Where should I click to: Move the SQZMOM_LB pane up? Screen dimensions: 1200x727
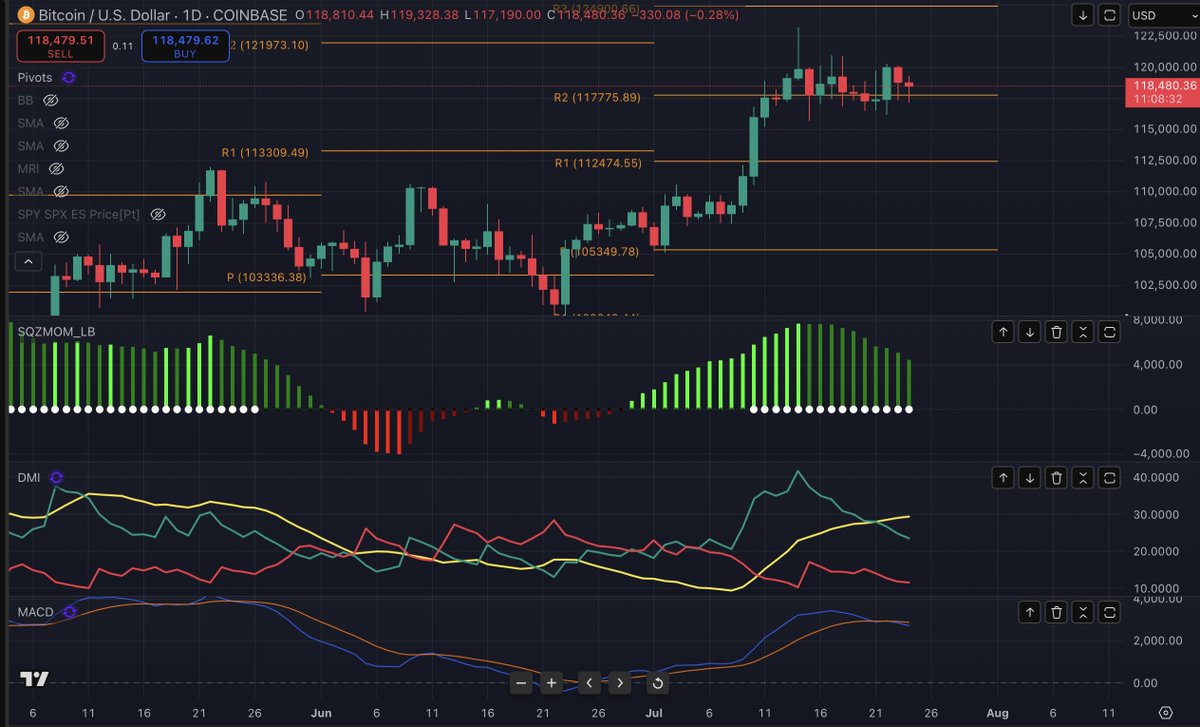[1003, 332]
